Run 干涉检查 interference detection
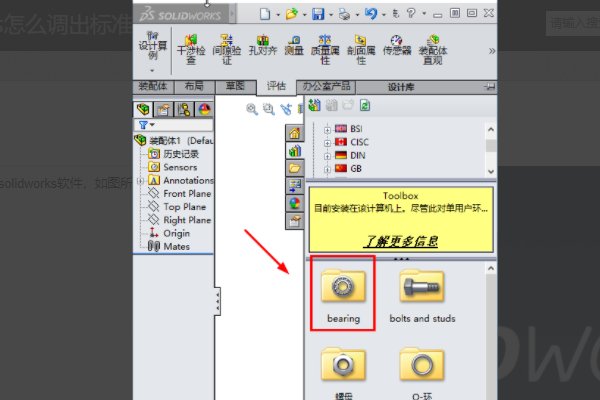 [191, 49]
